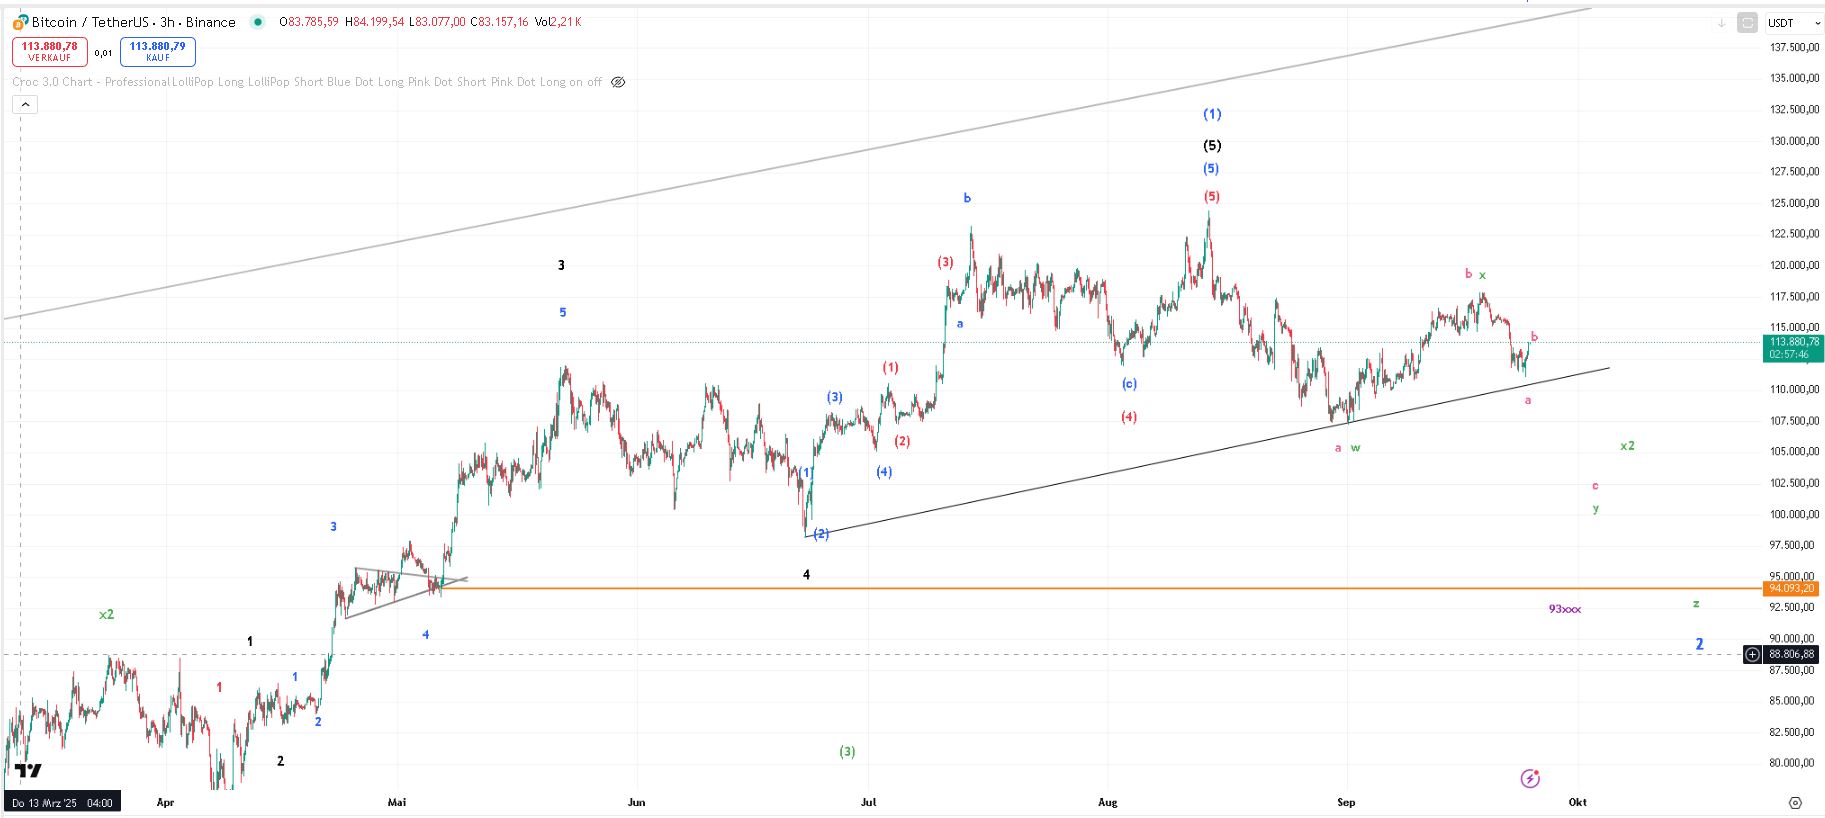Collapse the indicator legend with chevron button
Image resolution: width=1825 pixels, height=818 pixels.
click(x=25, y=104)
